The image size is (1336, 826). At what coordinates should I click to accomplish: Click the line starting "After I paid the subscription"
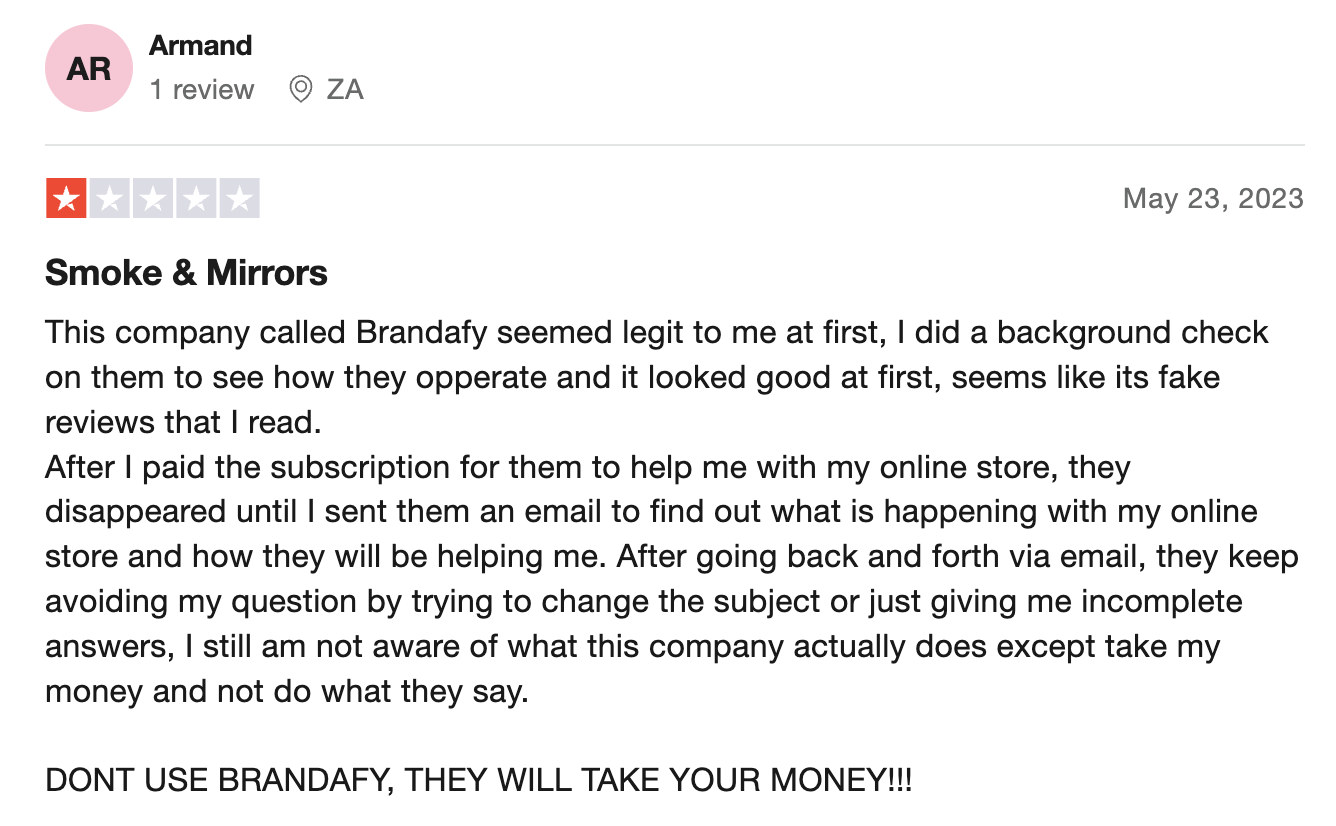[588, 467]
